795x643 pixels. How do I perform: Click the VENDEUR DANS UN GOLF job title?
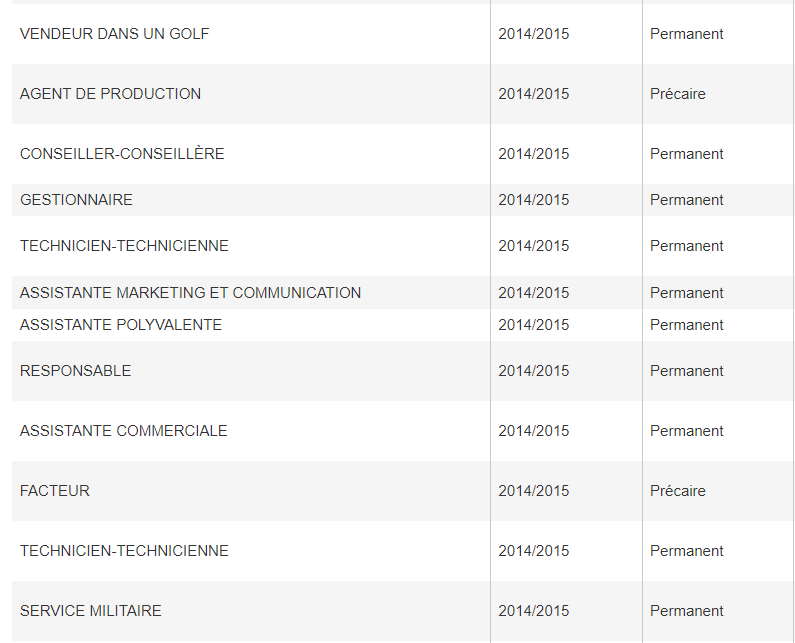pos(114,34)
